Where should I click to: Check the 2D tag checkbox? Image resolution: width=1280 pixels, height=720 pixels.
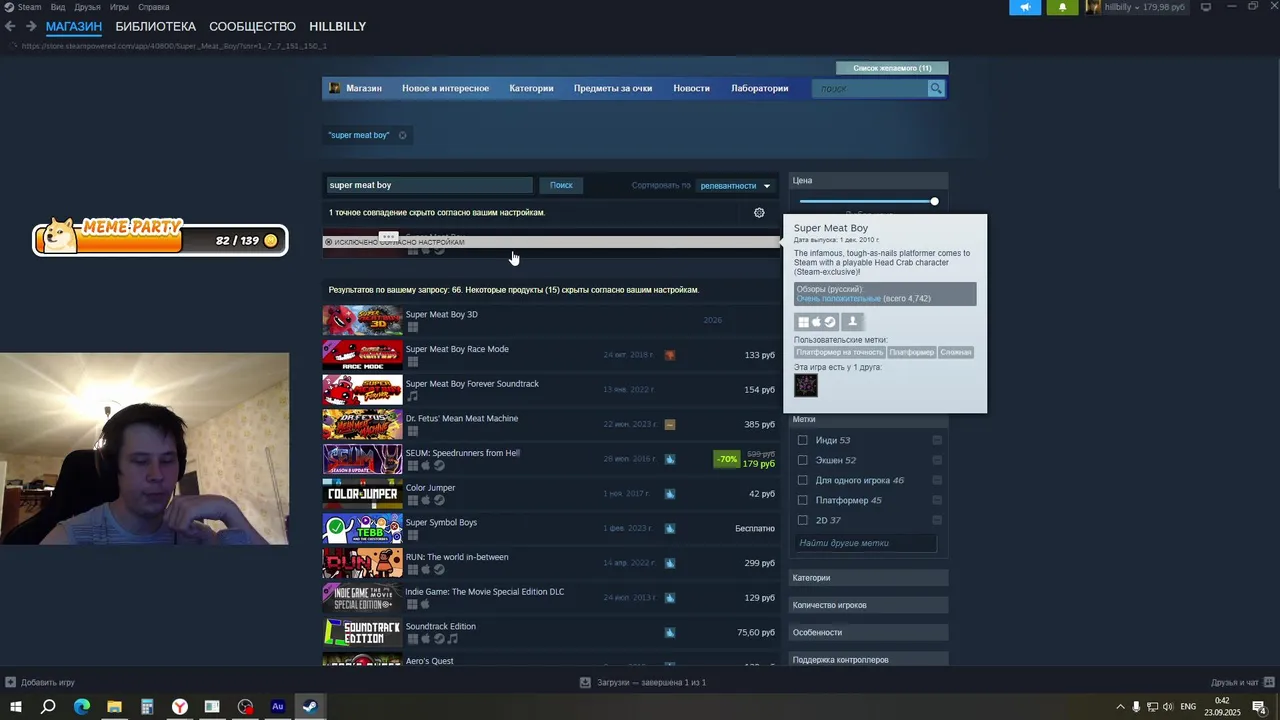coord(802,520)
